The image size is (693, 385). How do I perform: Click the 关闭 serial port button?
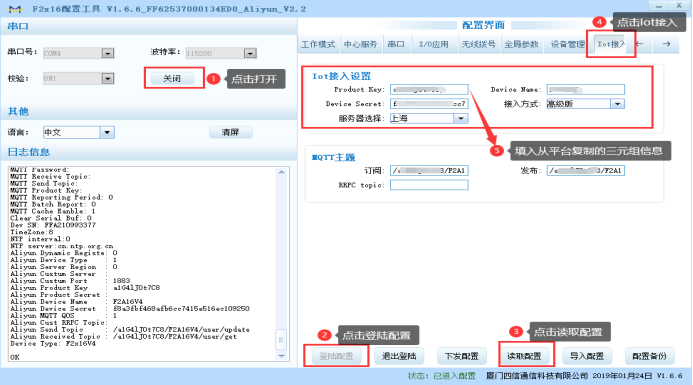click(172, 79)
